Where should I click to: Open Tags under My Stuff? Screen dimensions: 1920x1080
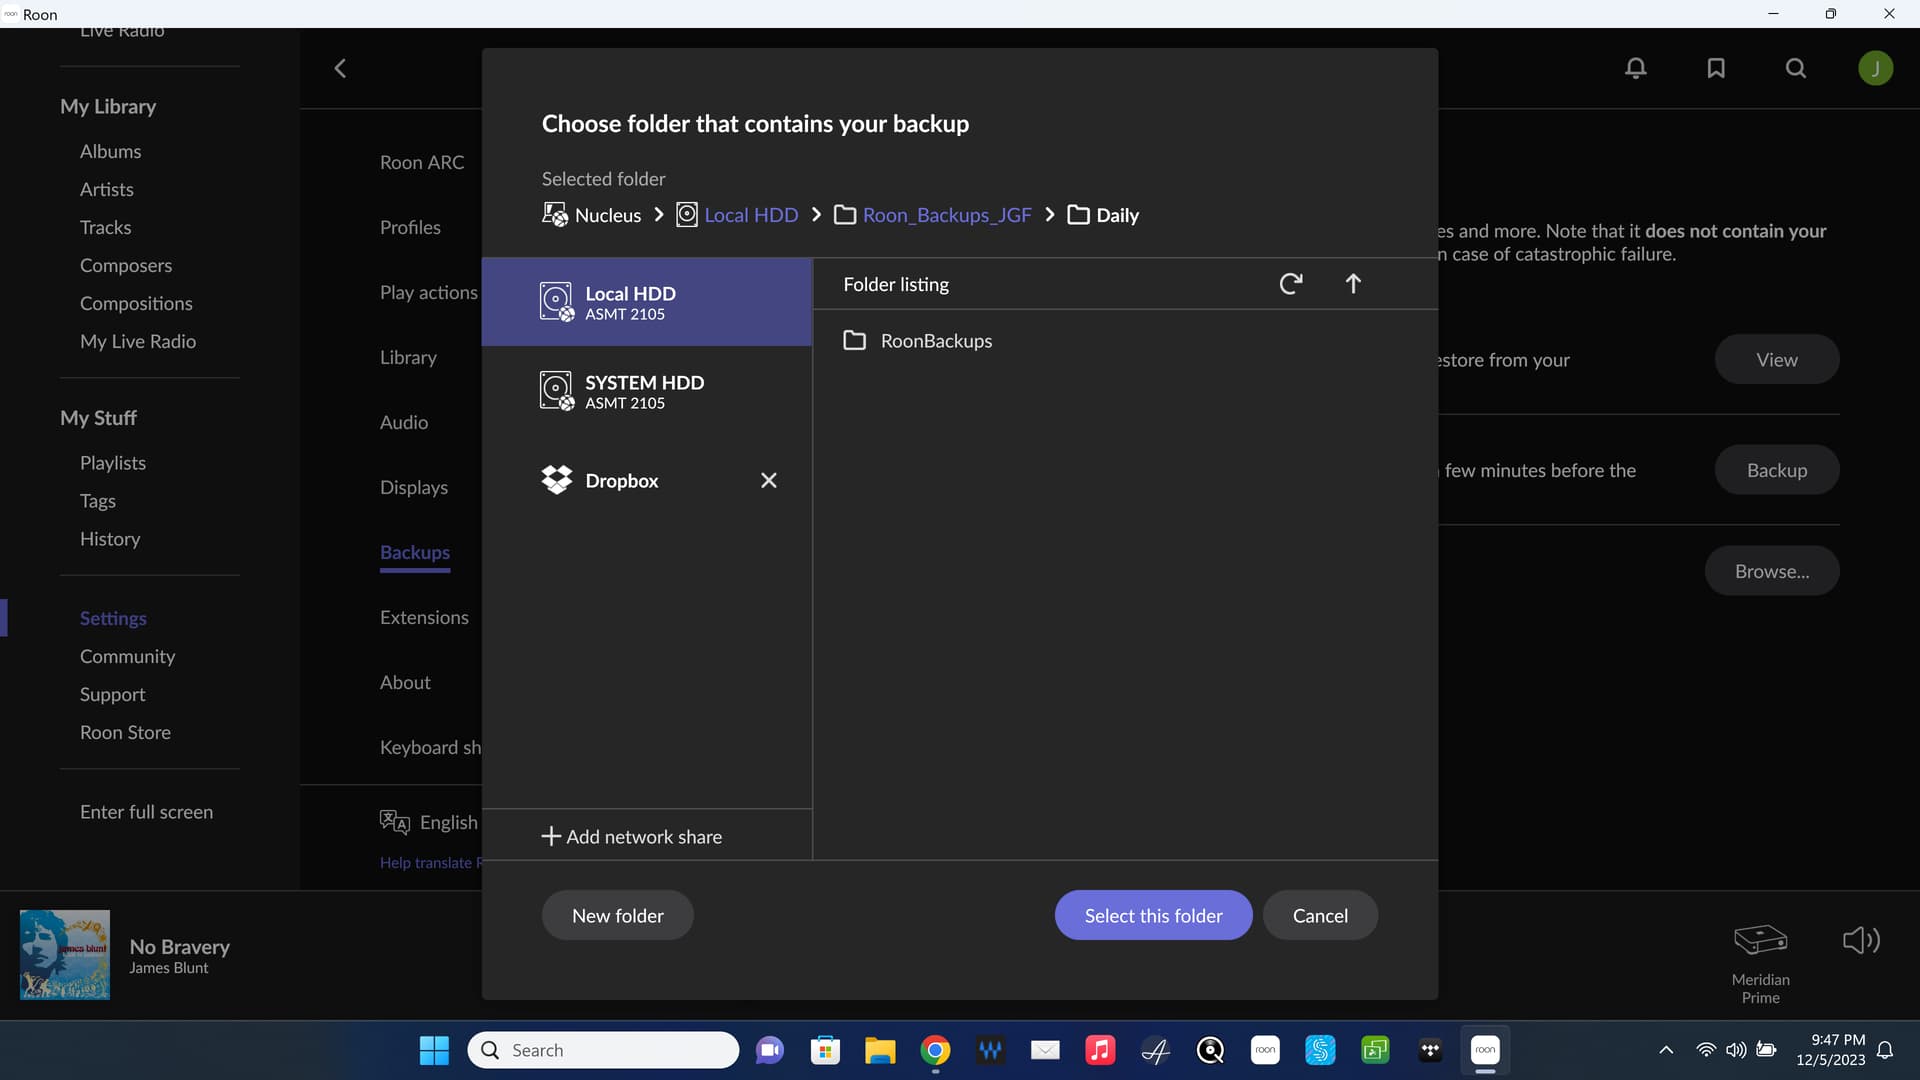(x=98, y=500)
